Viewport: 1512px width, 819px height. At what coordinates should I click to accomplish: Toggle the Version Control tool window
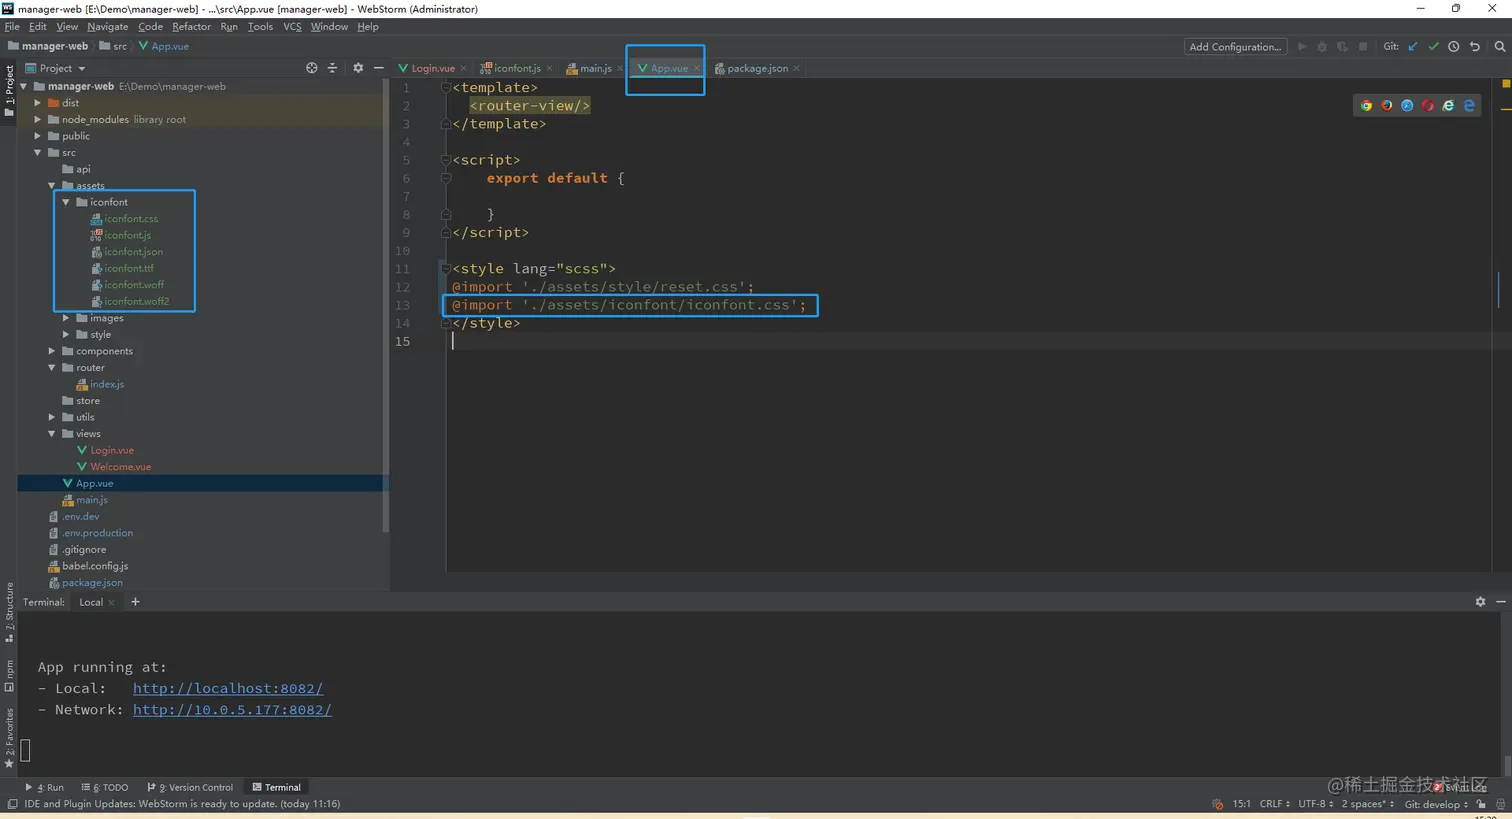(x=190, y=787)
